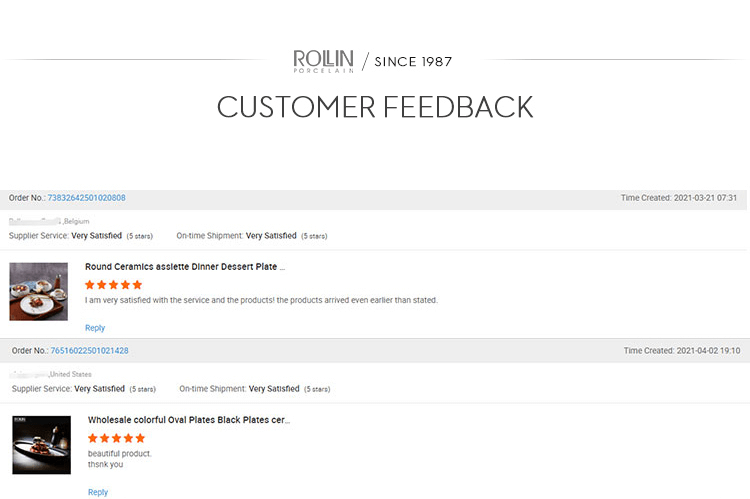Click Reply under the United States review
The image size is (750, 499).
98,492
